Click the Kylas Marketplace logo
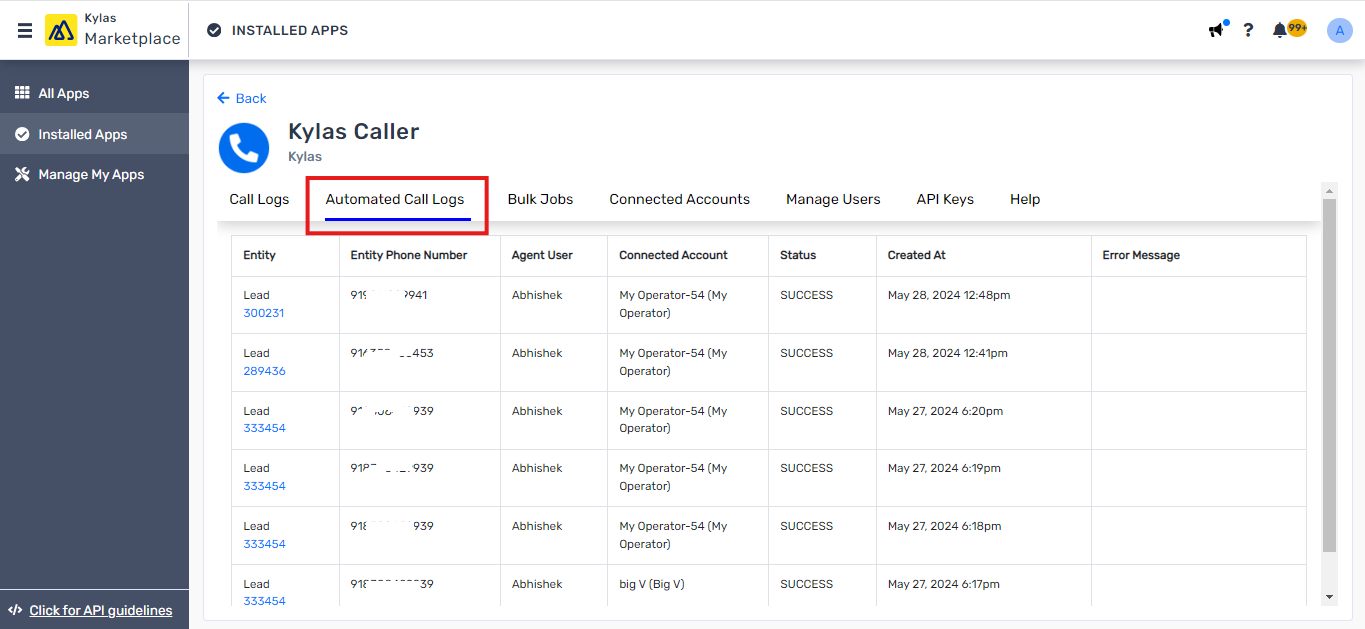 tap(113, 30)
